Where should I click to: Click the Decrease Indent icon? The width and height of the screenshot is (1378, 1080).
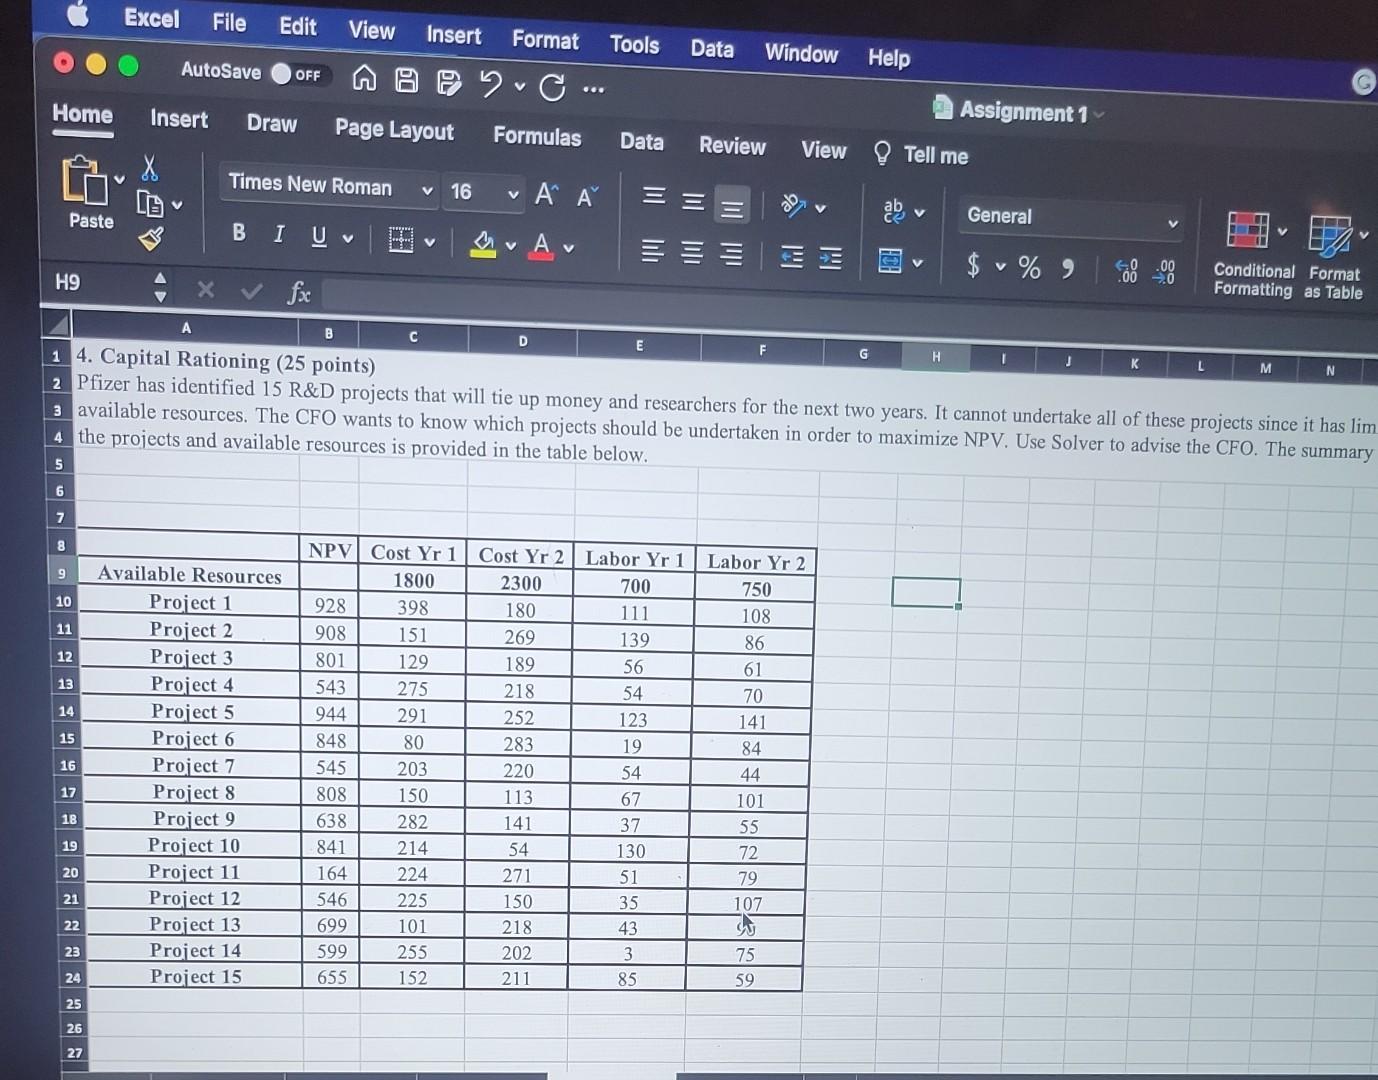click(x=791, y=257)
